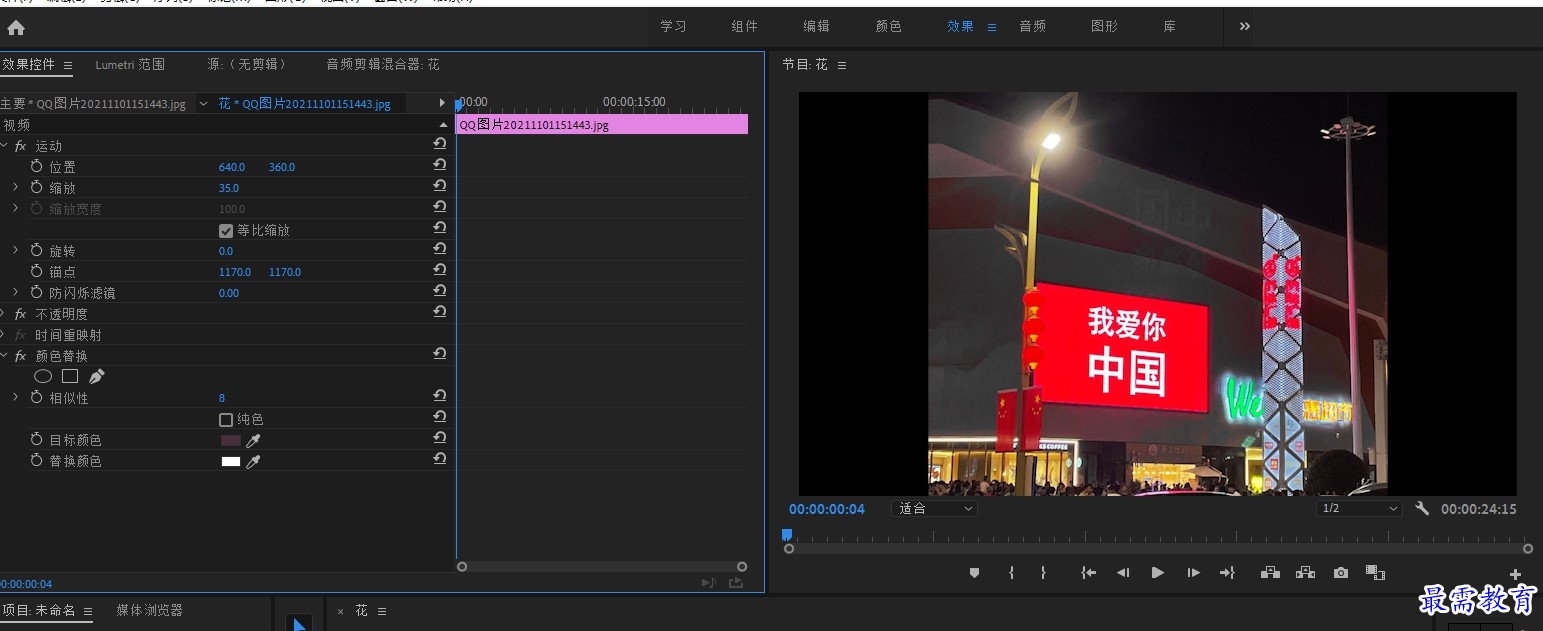1543x631 pixels.
Task: Open the 效果 workspace menu icon
Action: [x=992, y=27]
